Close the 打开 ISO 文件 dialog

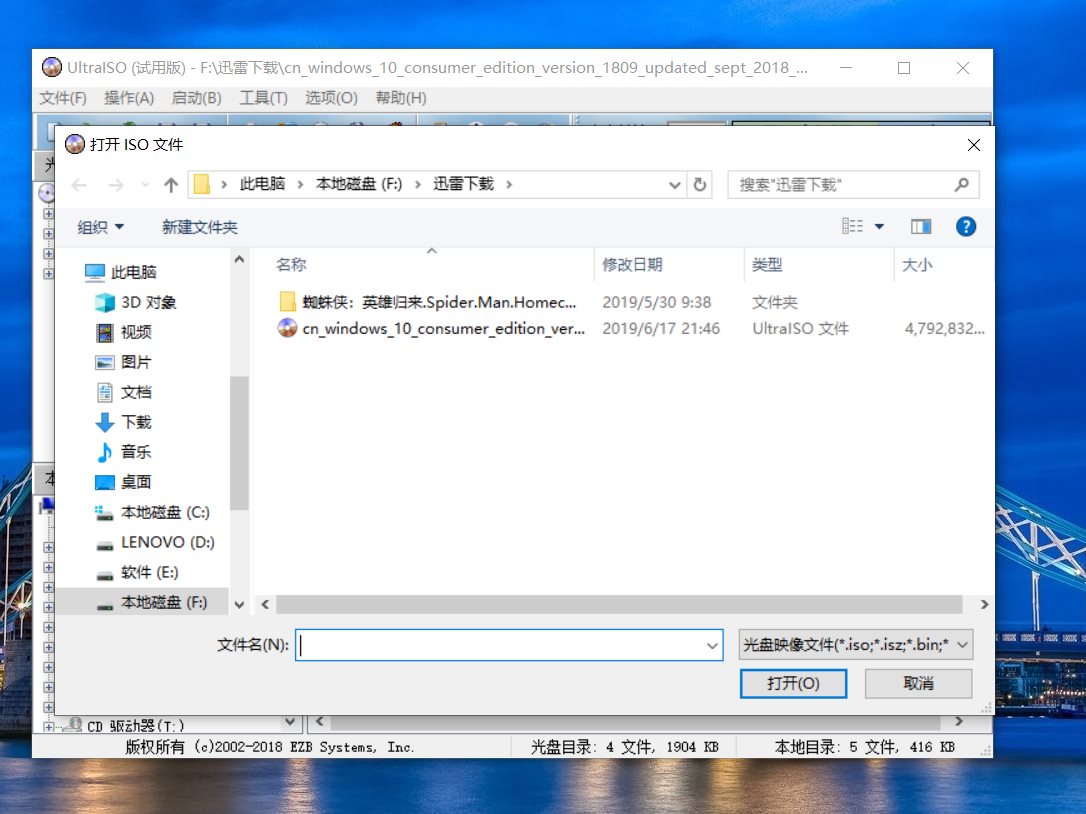pos(974,145)
